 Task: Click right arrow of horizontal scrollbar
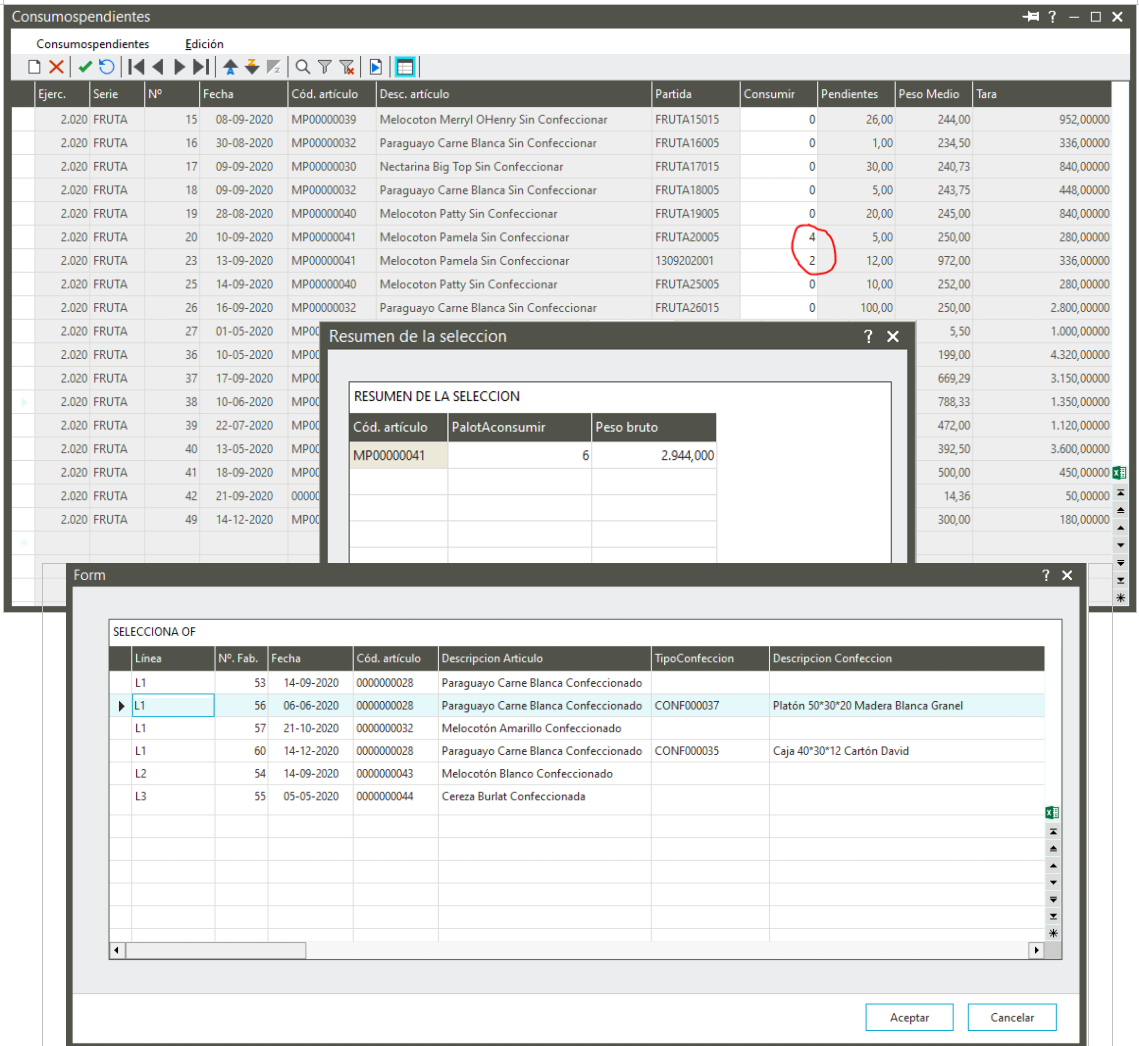tap(1036, 950)
